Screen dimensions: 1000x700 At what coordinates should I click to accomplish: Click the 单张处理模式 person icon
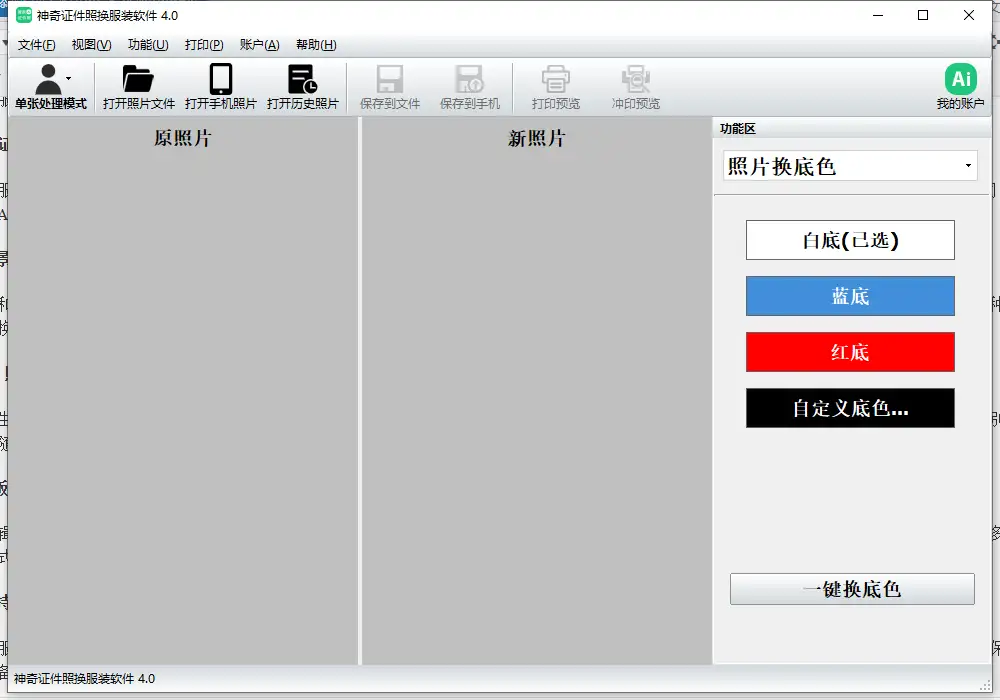pos(47,80)
